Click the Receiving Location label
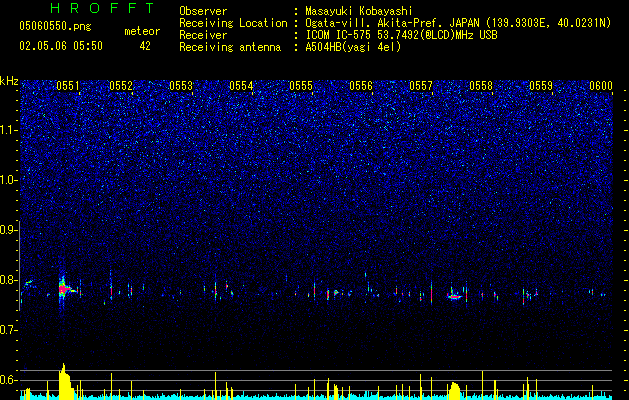Screen dimensions: 629x400 [233, 23]
